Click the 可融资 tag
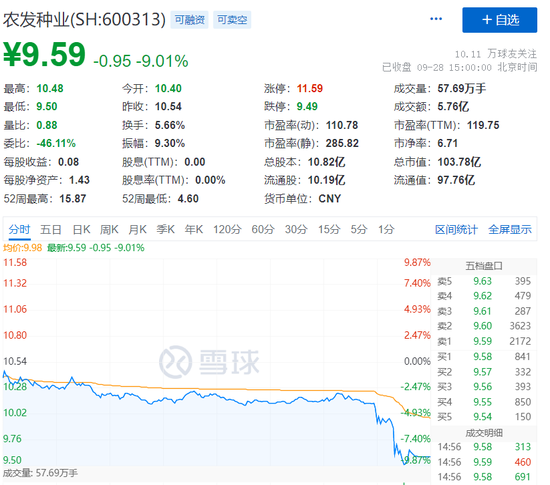 [x=189, y=20]
